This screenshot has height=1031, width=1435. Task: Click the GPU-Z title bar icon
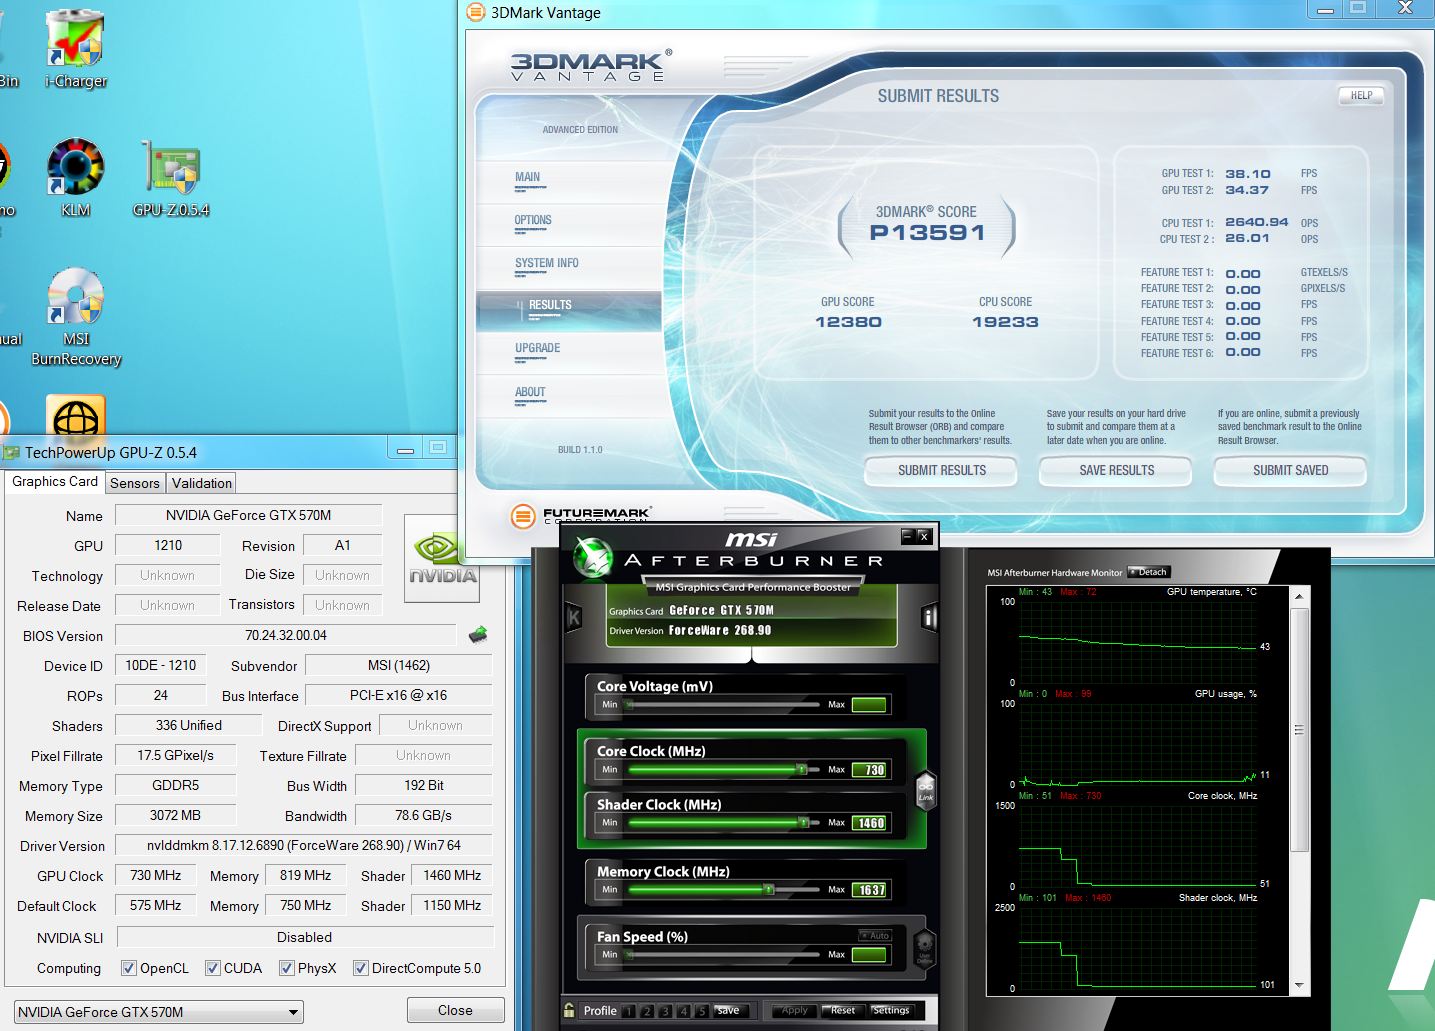point(12,452)
